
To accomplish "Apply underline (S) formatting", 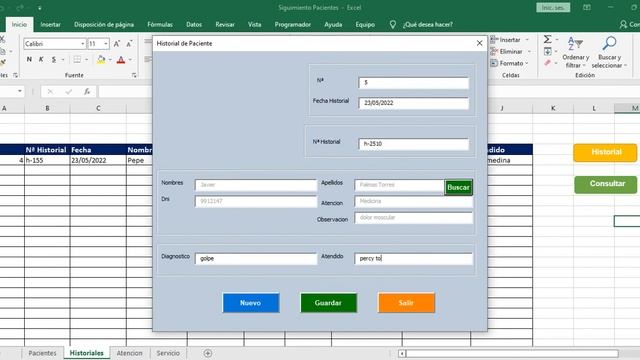I will [x=54, y=60].
